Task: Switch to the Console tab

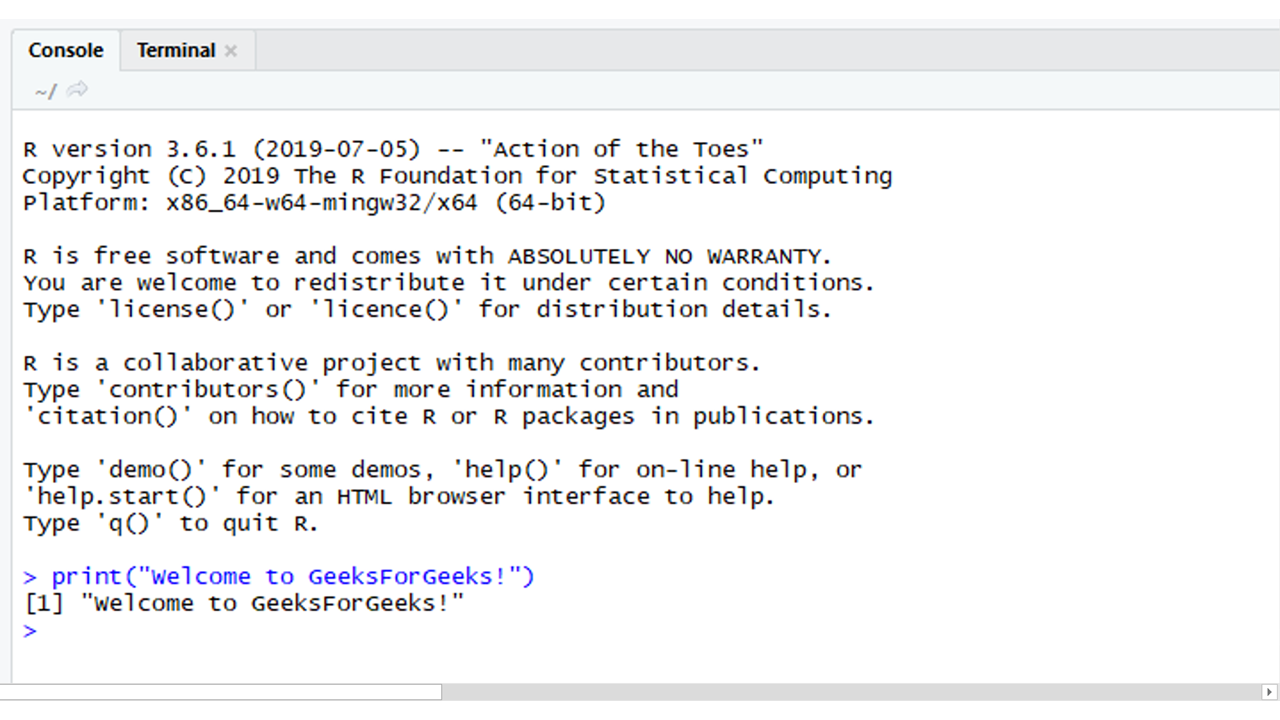Action: 66,51
